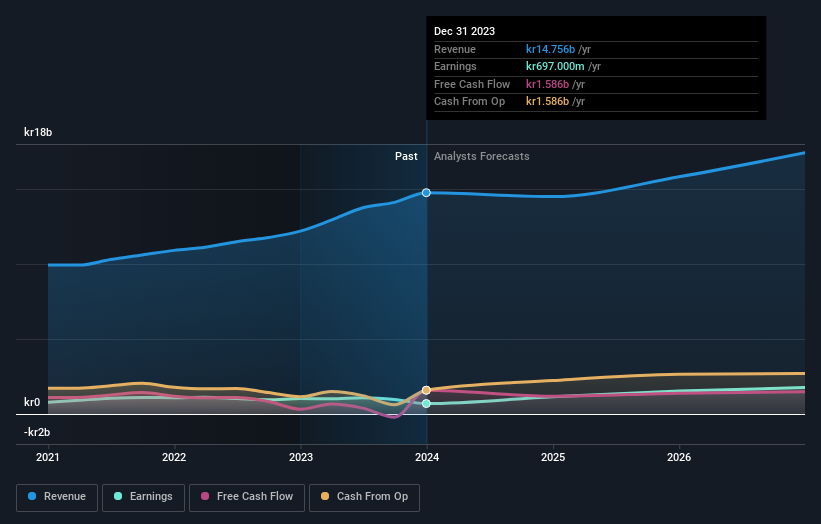Image resolution: width=821 pixels, height=524 pixels.
Task: Click the Cash From Op kr1.586b tooltip value
Action: coord(547,102)
